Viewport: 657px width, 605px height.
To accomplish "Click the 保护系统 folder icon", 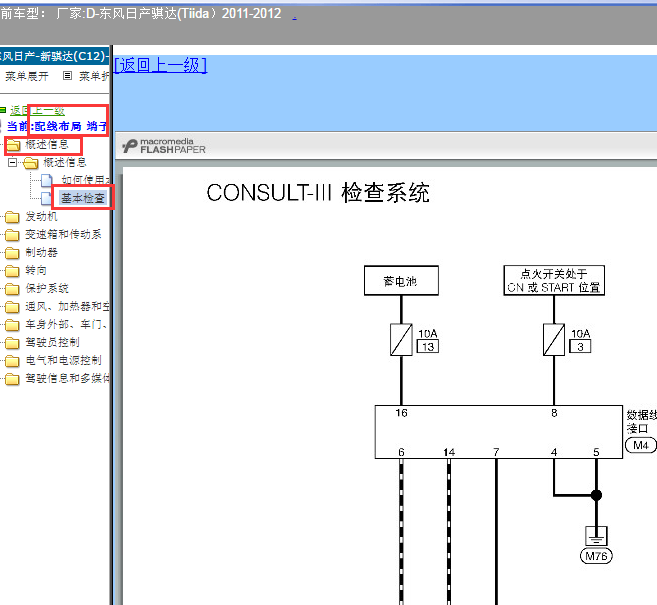I will (12, 289).
